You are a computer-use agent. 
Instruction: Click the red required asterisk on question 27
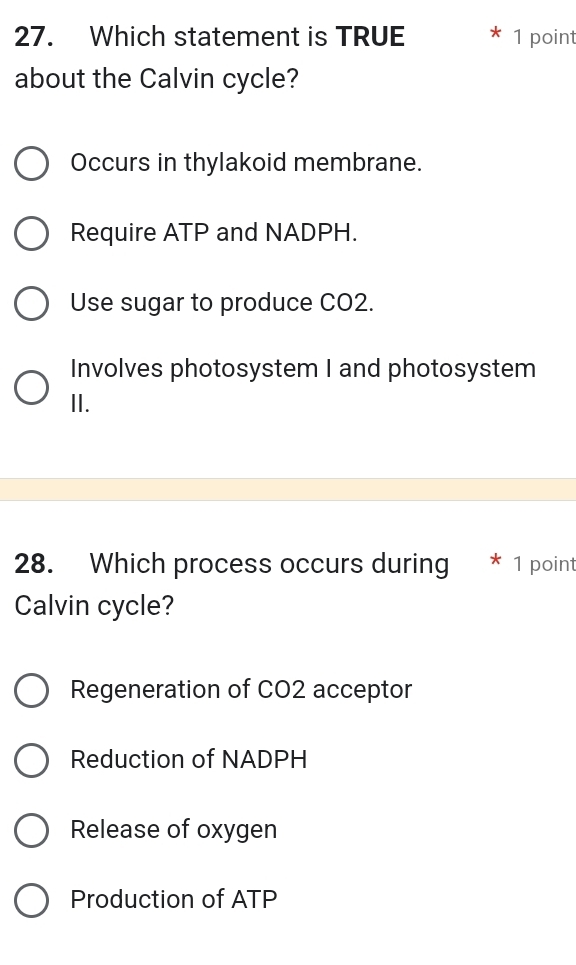coord(496,36)
